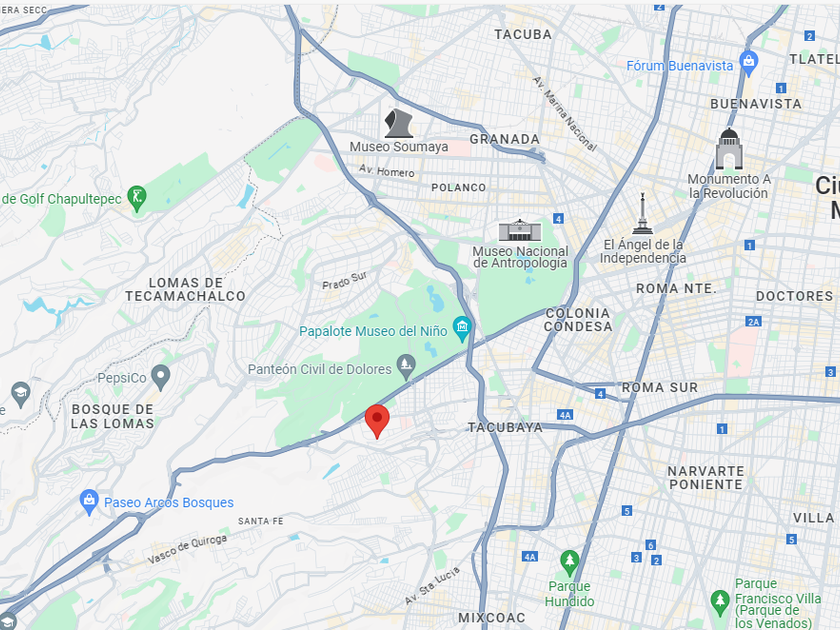Click the red location pin marker
Image resolution: width=840 pixels, height=630 pixels.
tap(377, 422)
